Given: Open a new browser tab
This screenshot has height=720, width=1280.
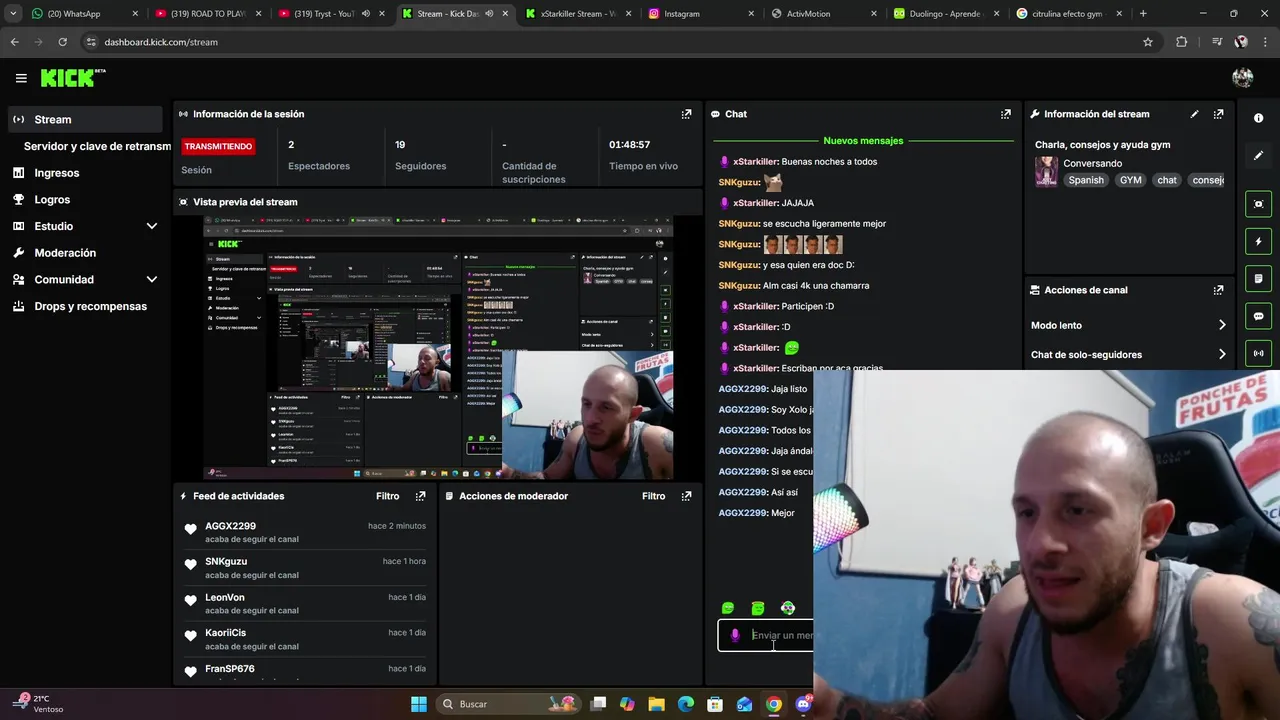Looking at the screenshot, I should pos(1143,14).
